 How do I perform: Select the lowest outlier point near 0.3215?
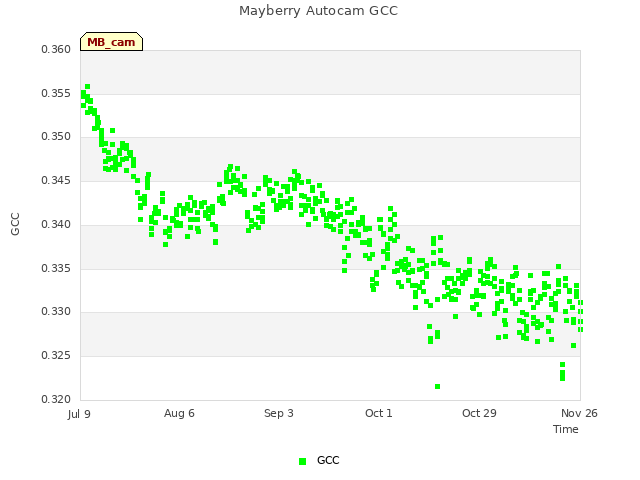(x=438, y=387)
